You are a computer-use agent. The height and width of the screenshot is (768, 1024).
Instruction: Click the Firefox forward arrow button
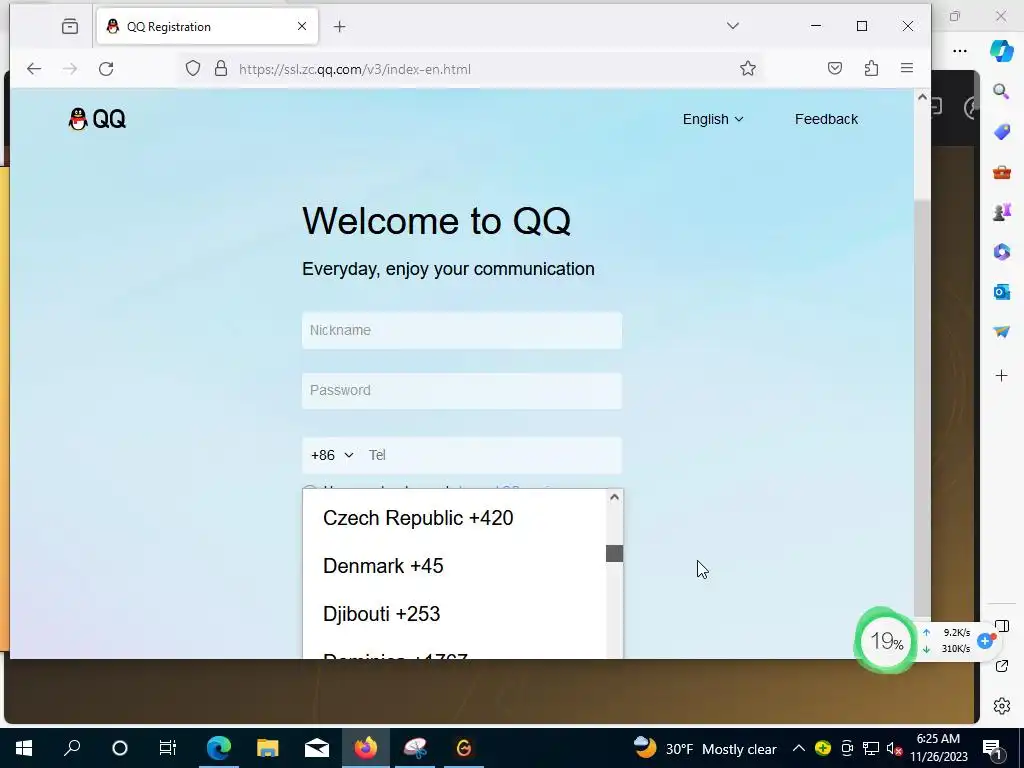pyautogui.click(x=70, y=69)
